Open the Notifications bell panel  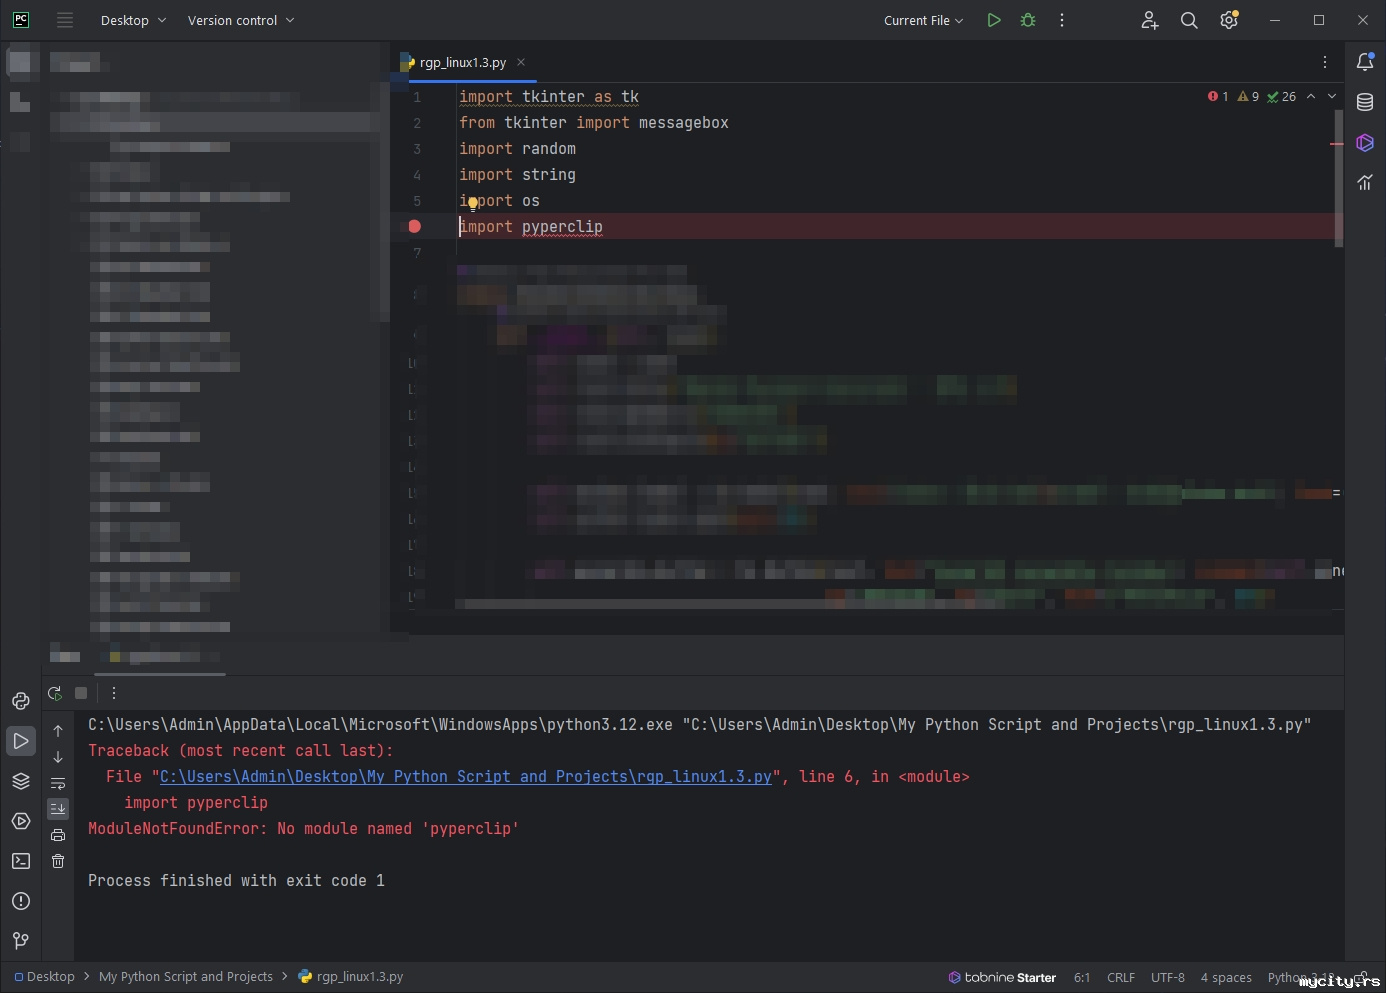(x=1365, y=62)
